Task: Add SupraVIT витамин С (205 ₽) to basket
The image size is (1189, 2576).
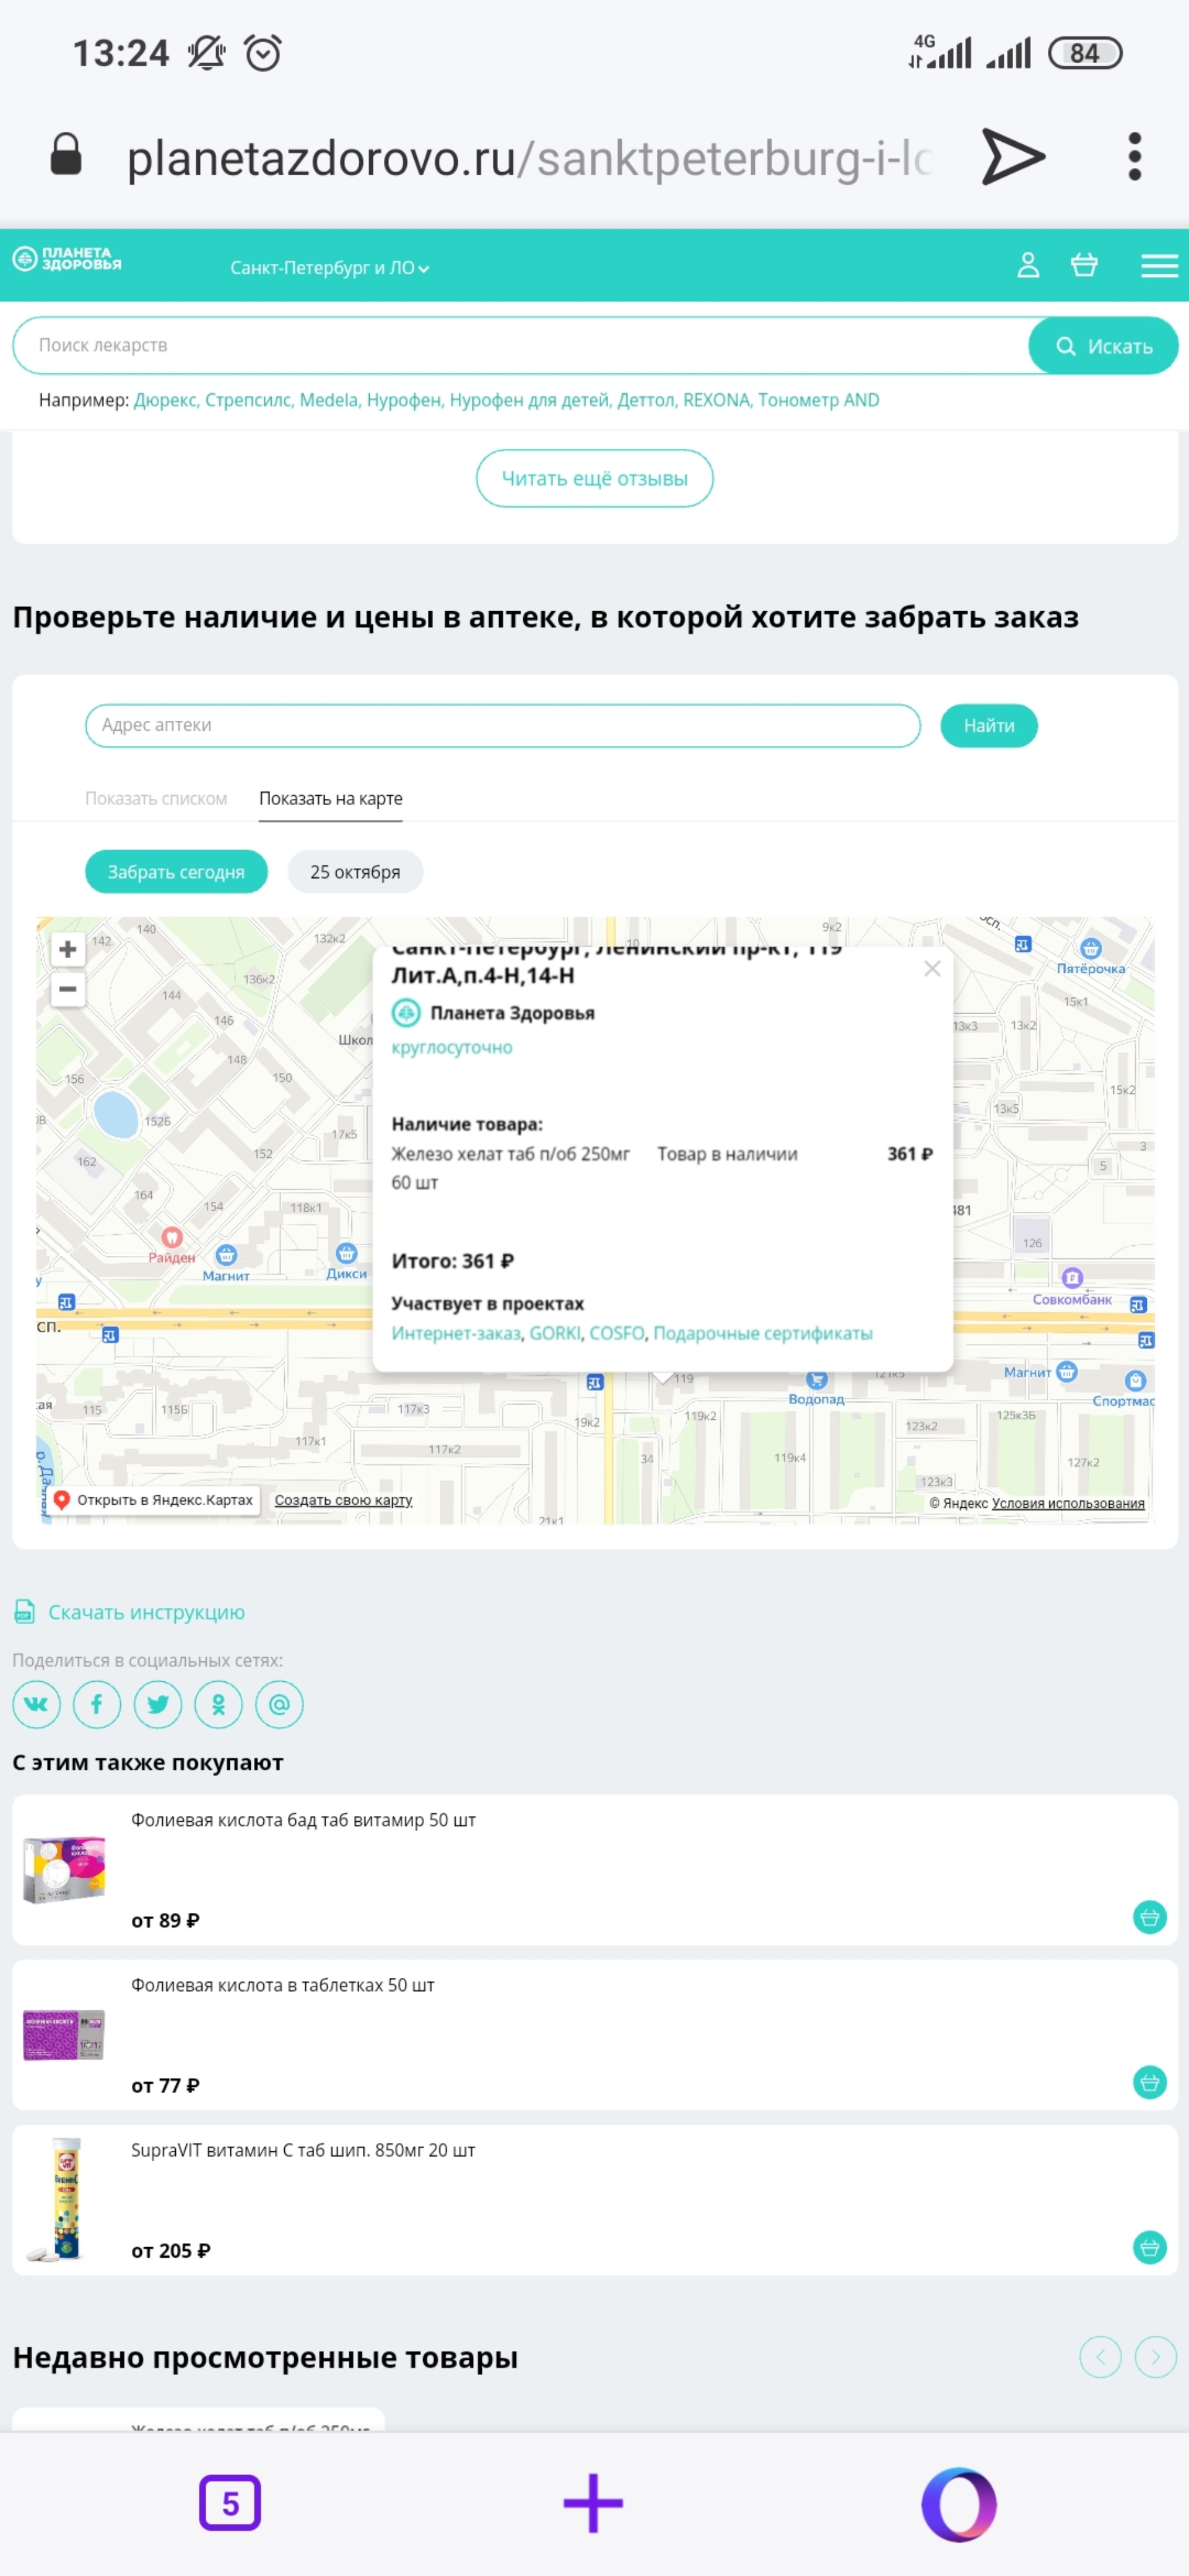Action: click(1149, 2247)
